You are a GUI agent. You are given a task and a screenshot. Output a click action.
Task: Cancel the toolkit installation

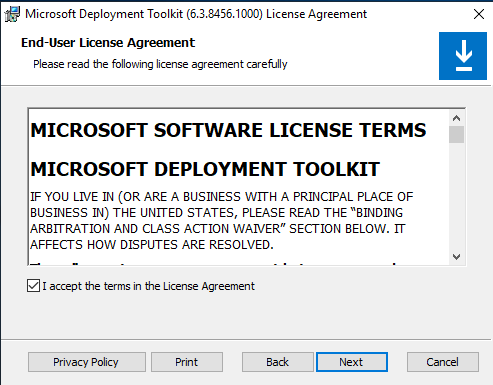(x=443, y=362)
